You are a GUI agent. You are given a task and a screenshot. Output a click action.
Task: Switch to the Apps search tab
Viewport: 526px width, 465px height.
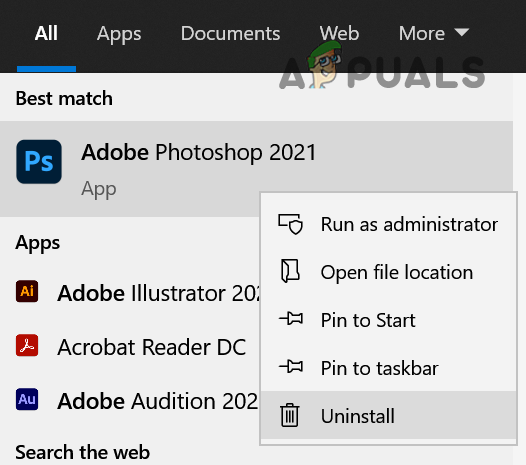119,34
